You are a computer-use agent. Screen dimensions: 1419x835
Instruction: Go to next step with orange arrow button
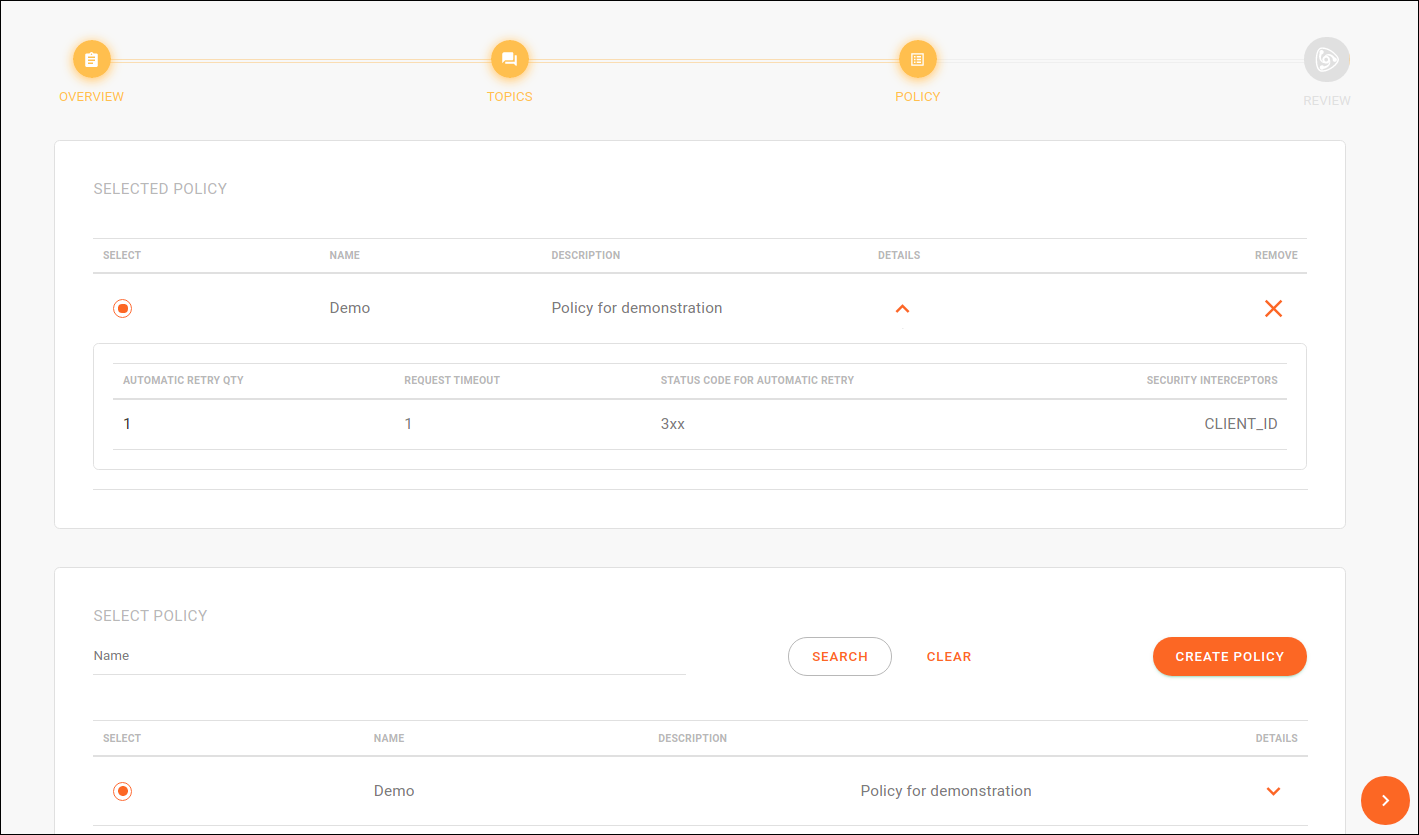pyautogui.click(x=1385, y=800)
